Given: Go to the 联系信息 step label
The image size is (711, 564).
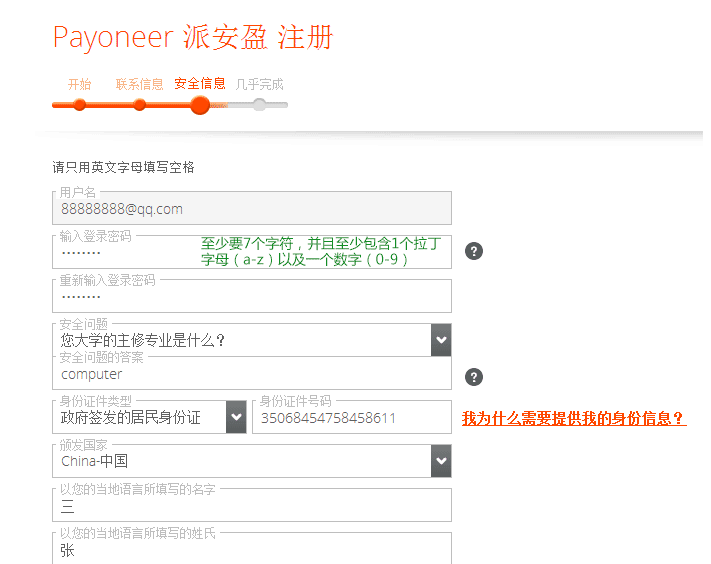Looking at the screenshot, I should tap(139, 84).
